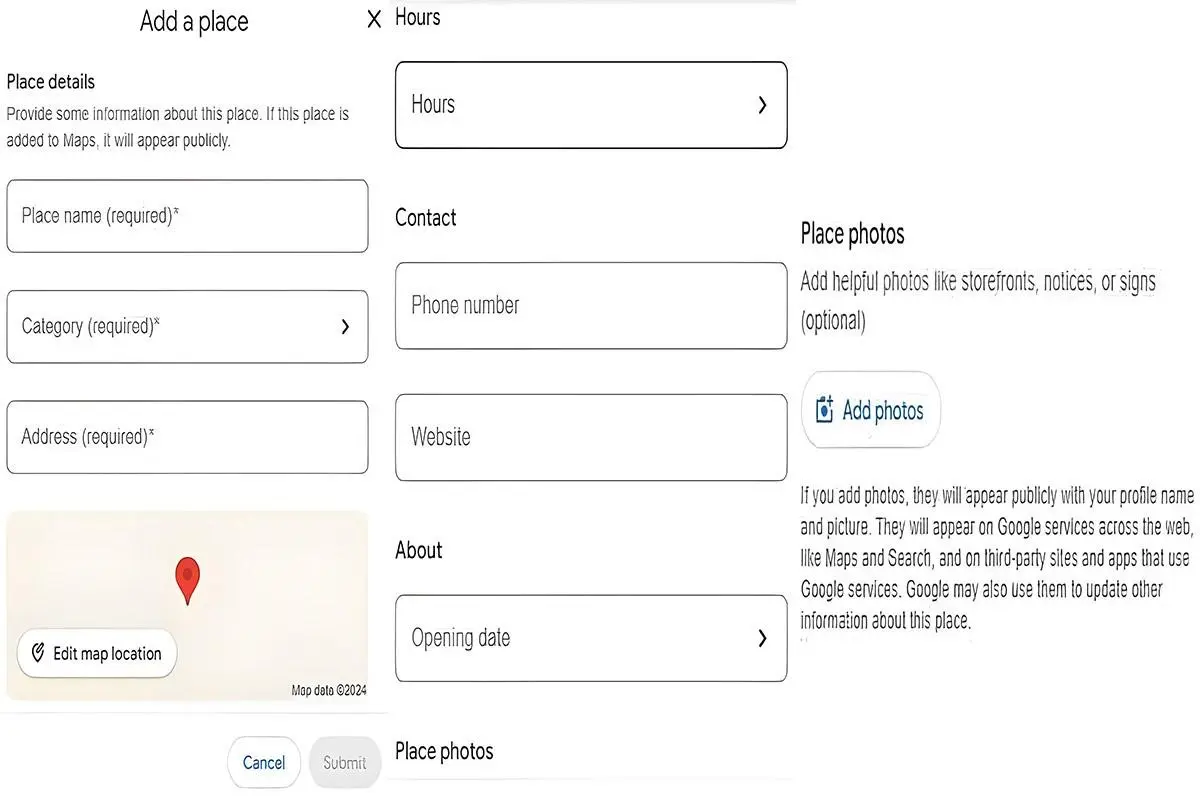Click the Map data ©2024 attribution

[x=328, y=690]
